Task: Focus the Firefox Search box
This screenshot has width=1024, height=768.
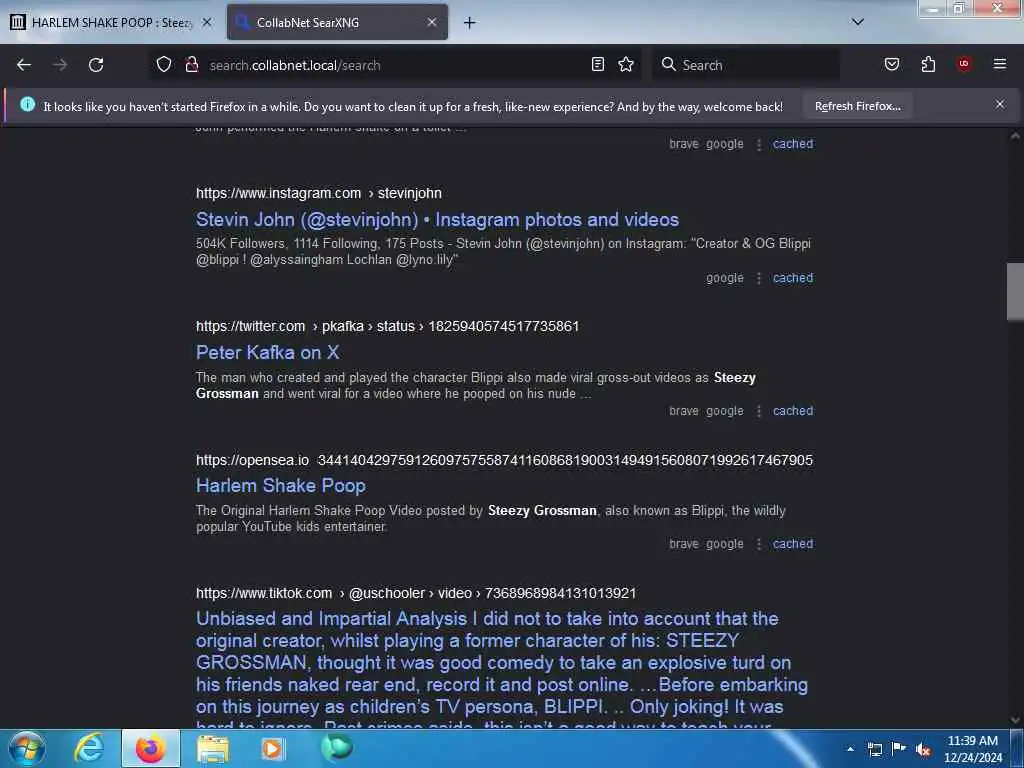Action: (746, 65)
